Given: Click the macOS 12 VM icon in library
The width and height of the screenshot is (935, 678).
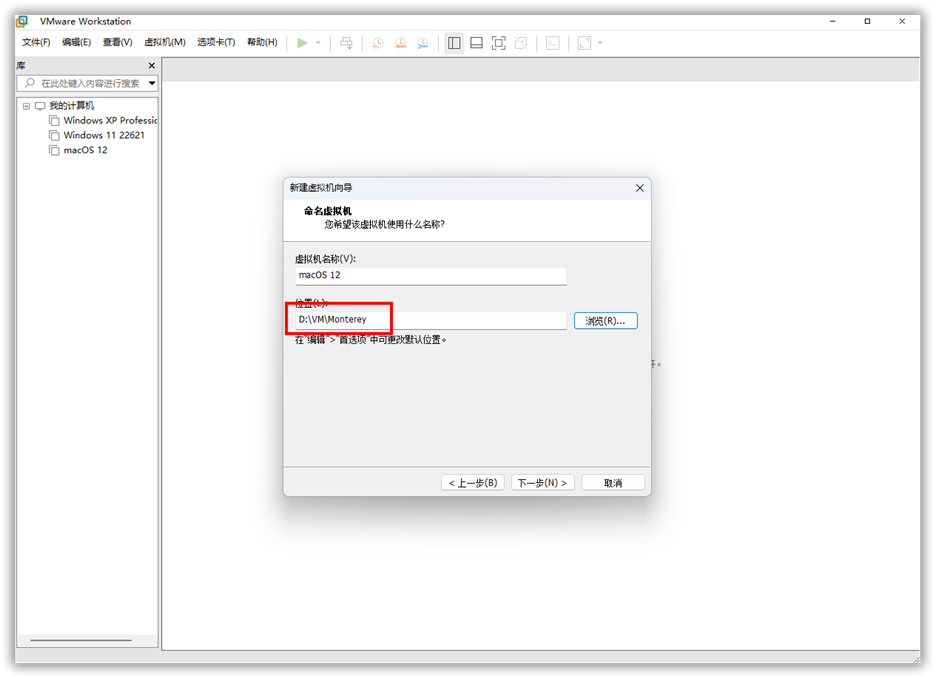Looking at the screenshot, I should 54,150.
